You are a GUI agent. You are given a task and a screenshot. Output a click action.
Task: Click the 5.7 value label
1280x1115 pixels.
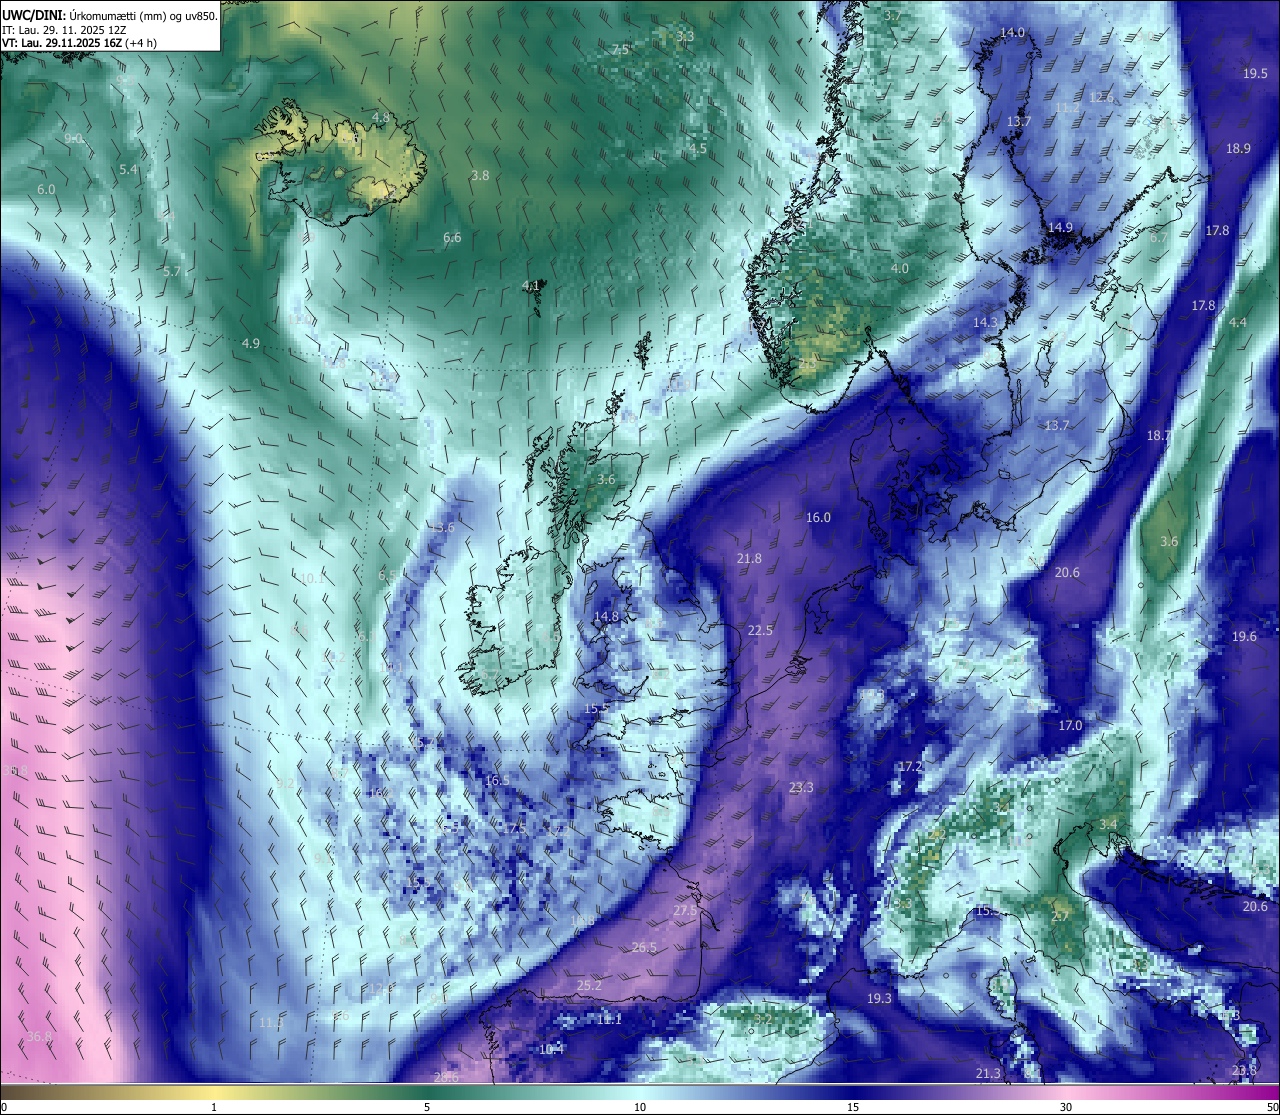coord(172,271)
